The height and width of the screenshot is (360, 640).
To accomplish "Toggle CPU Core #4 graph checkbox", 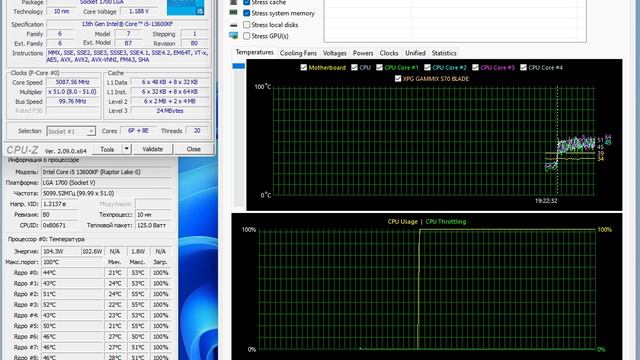I will click(524, 67).
